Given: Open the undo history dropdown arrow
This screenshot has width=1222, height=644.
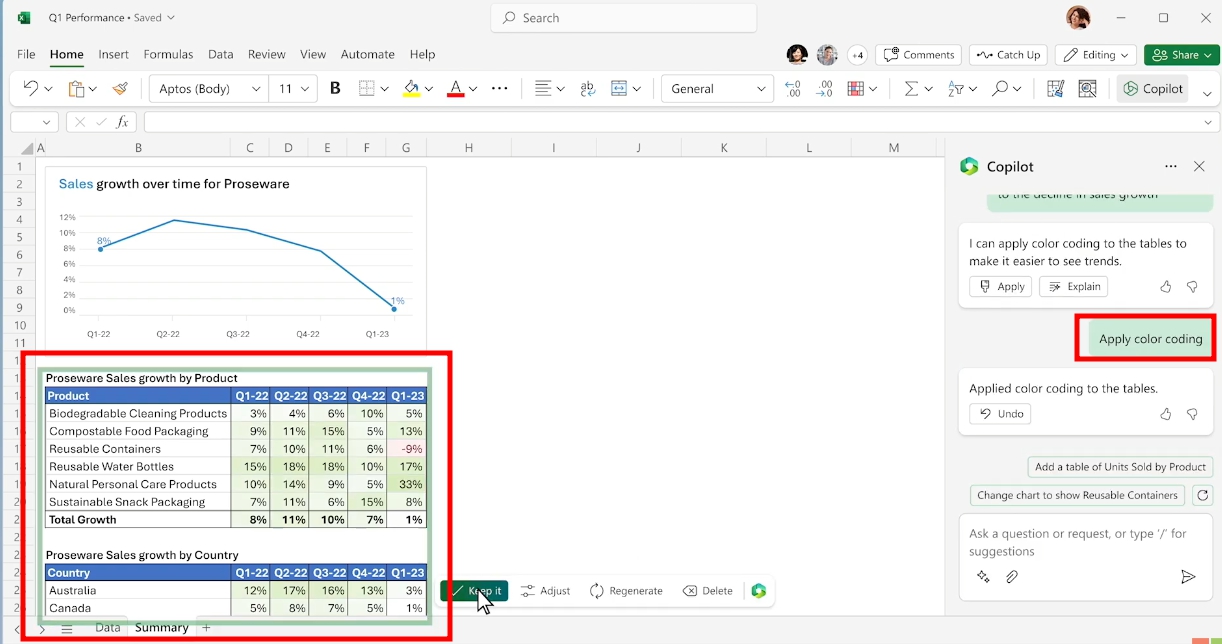Looking at the screenshot, I should (48, 89).
